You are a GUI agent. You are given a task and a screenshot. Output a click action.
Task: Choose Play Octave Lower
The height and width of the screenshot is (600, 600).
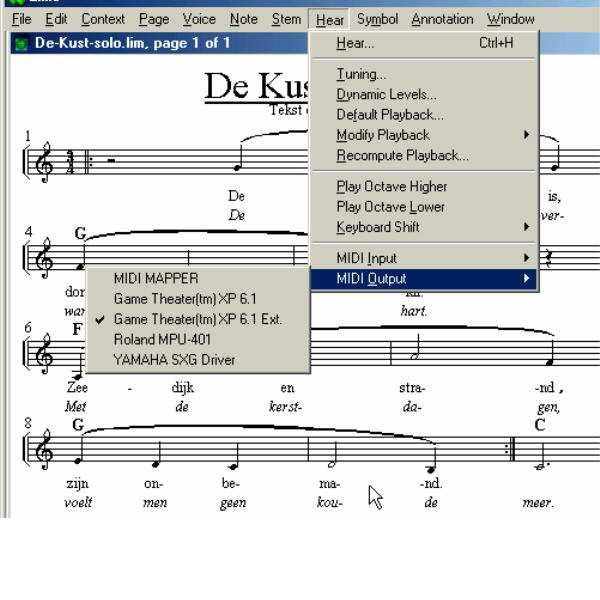(424, 207)
